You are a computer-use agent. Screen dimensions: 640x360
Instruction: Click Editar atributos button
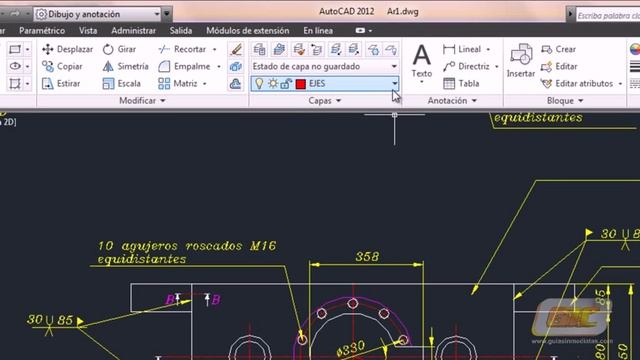click(x=577, y=84)
